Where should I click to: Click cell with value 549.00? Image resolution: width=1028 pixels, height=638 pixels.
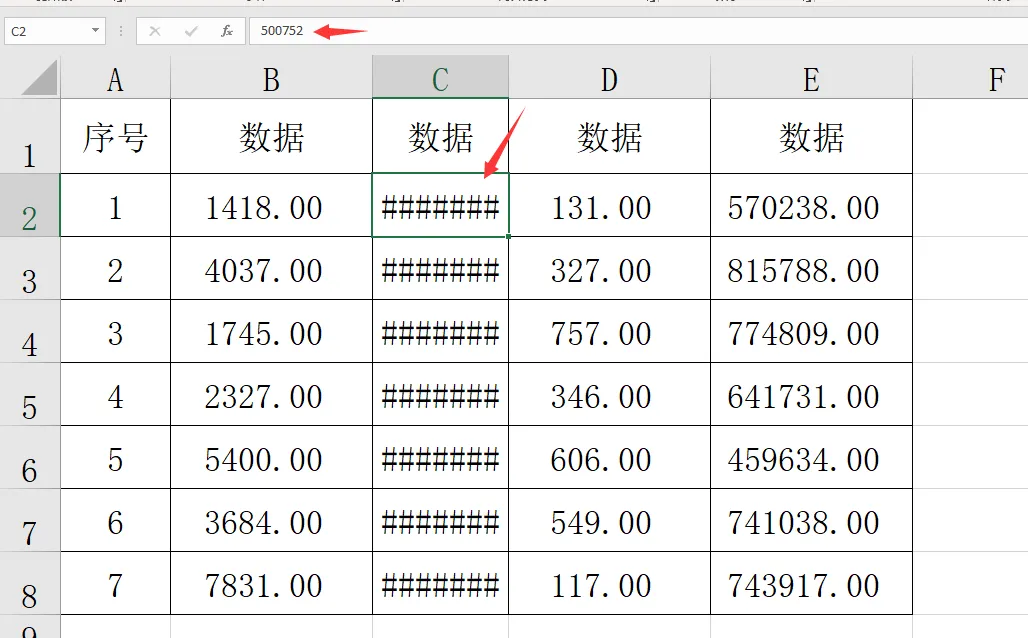610,520
